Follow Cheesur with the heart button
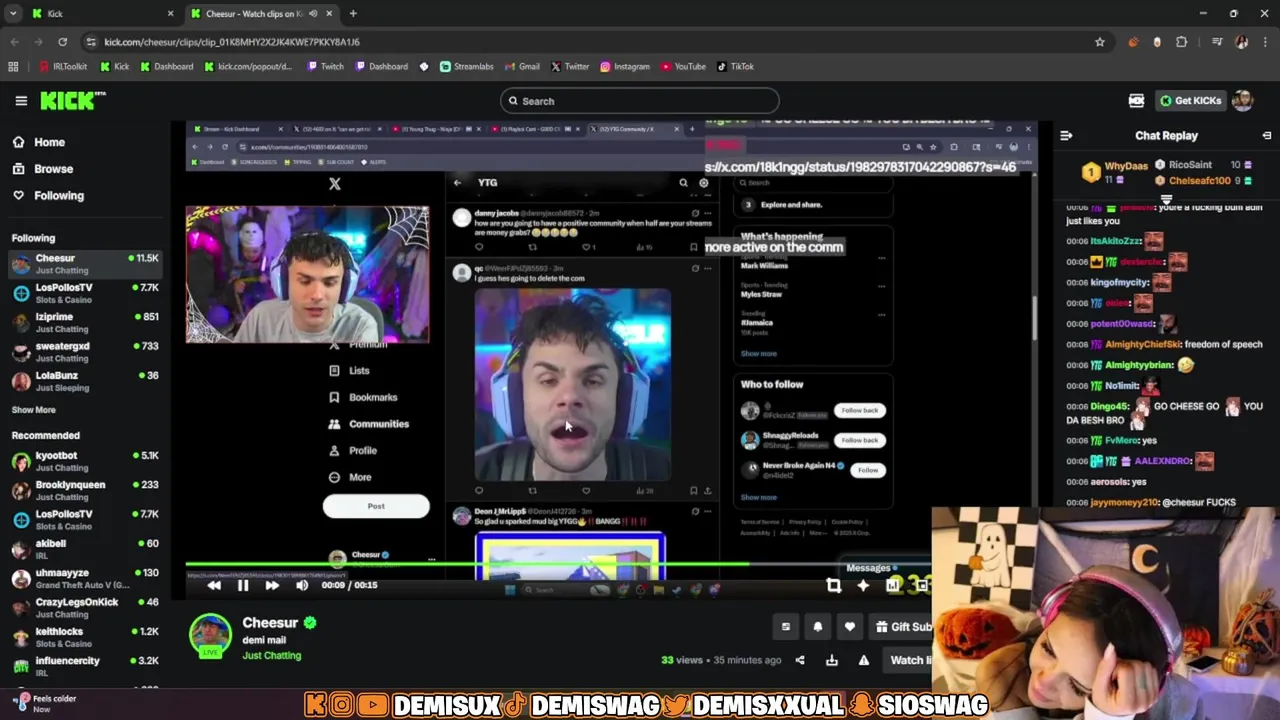 (850, 627)
